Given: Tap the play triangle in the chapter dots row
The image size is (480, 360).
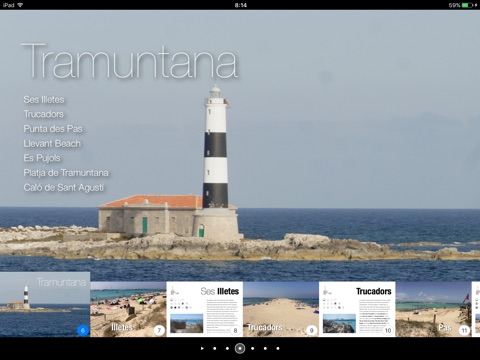Looking at the screenshot, I should pyautogui.click(x=202, y=348).
